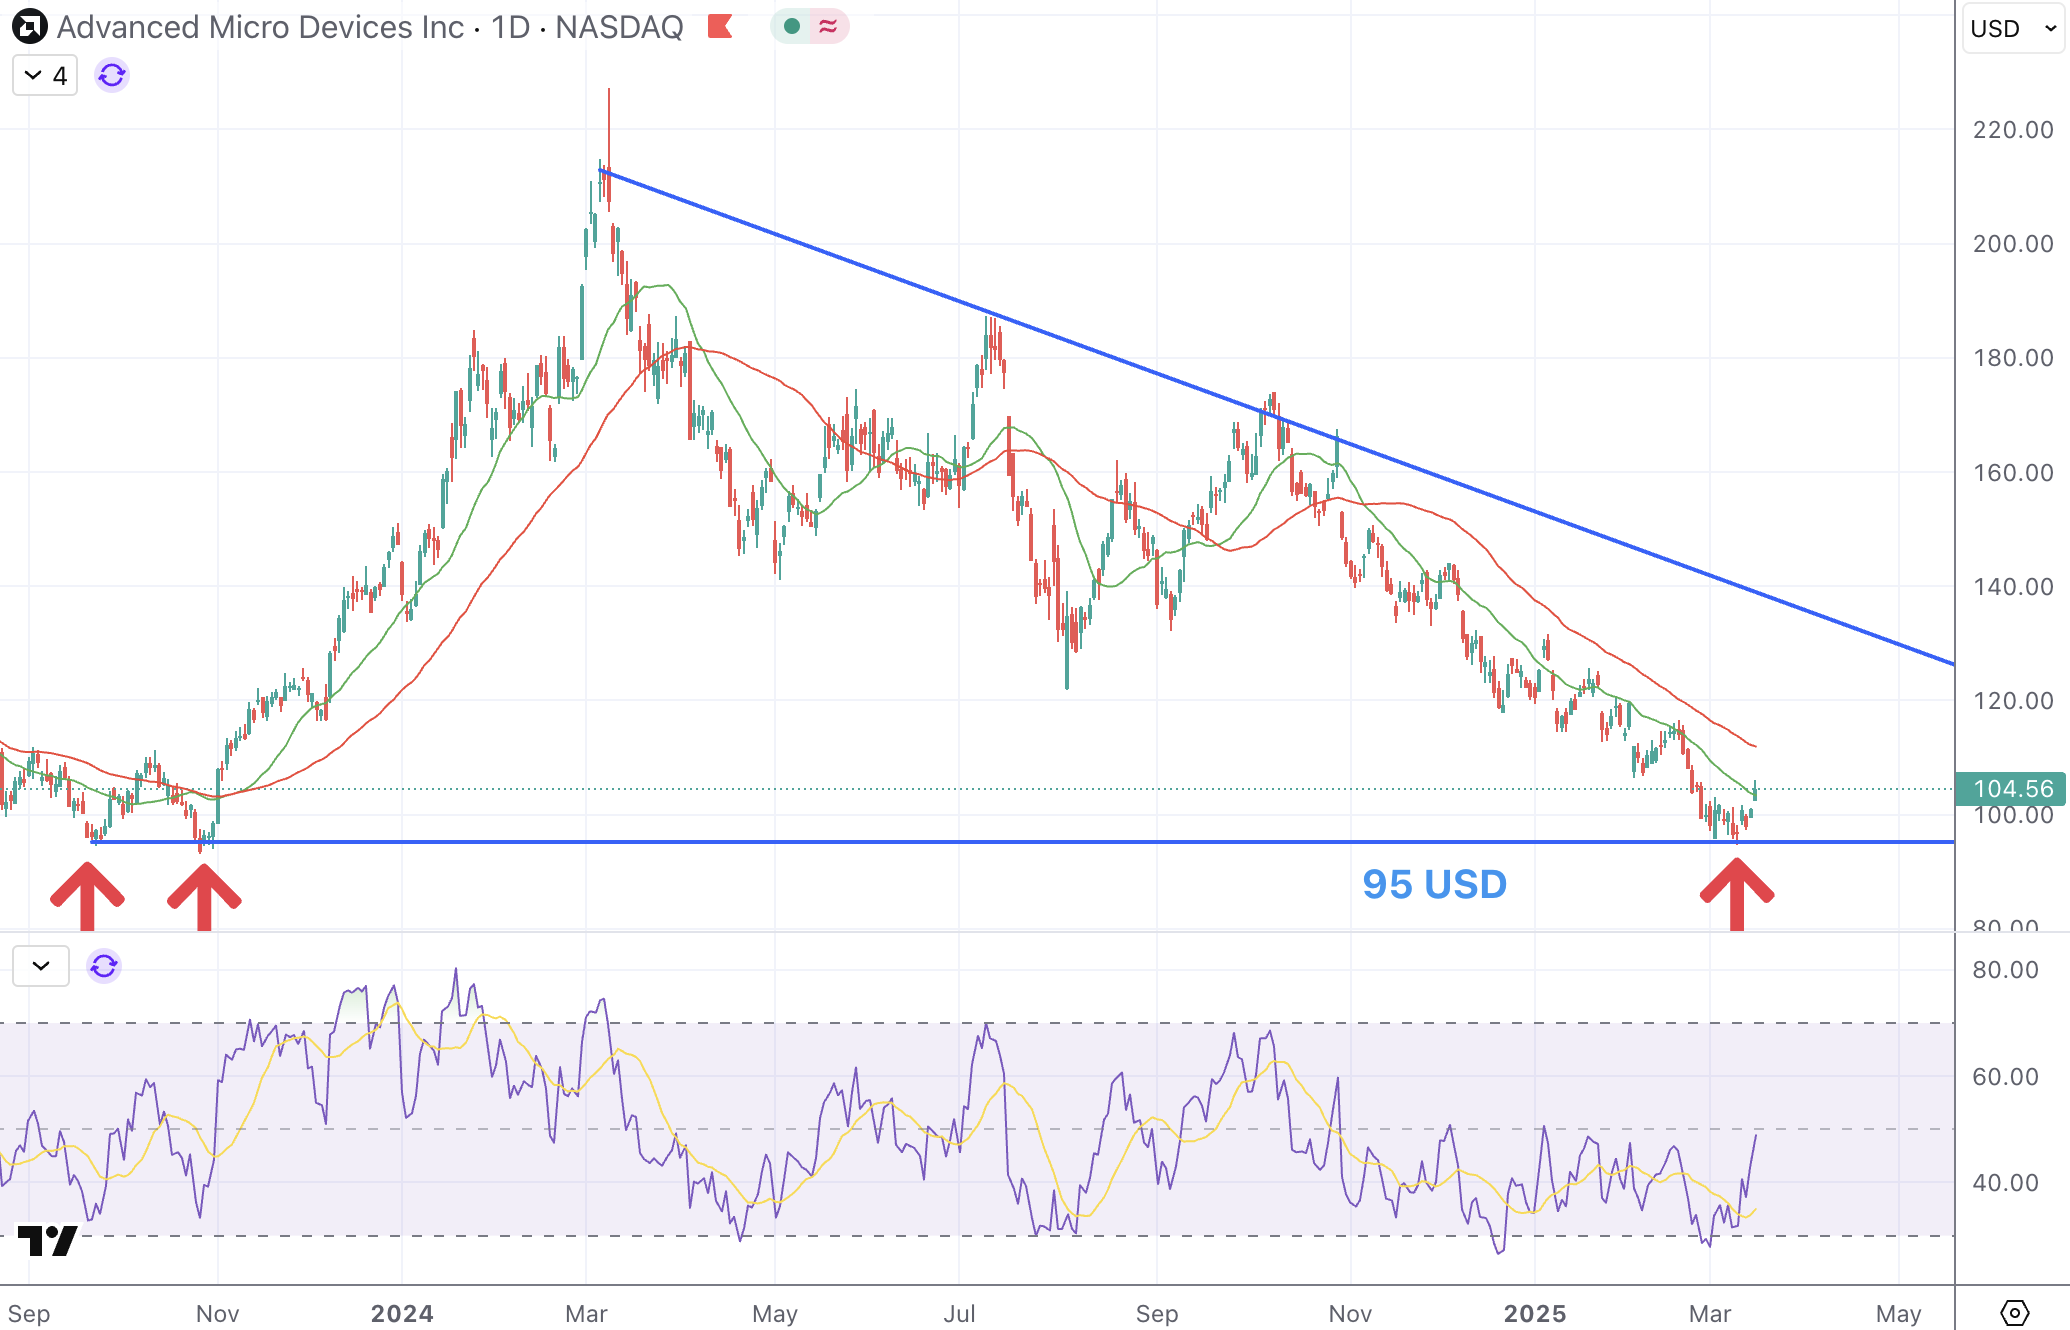Select the blue horizontal support line at 95
Image resolution: width=2070 pixels, height=1330 pixels.
point(1020,842)
